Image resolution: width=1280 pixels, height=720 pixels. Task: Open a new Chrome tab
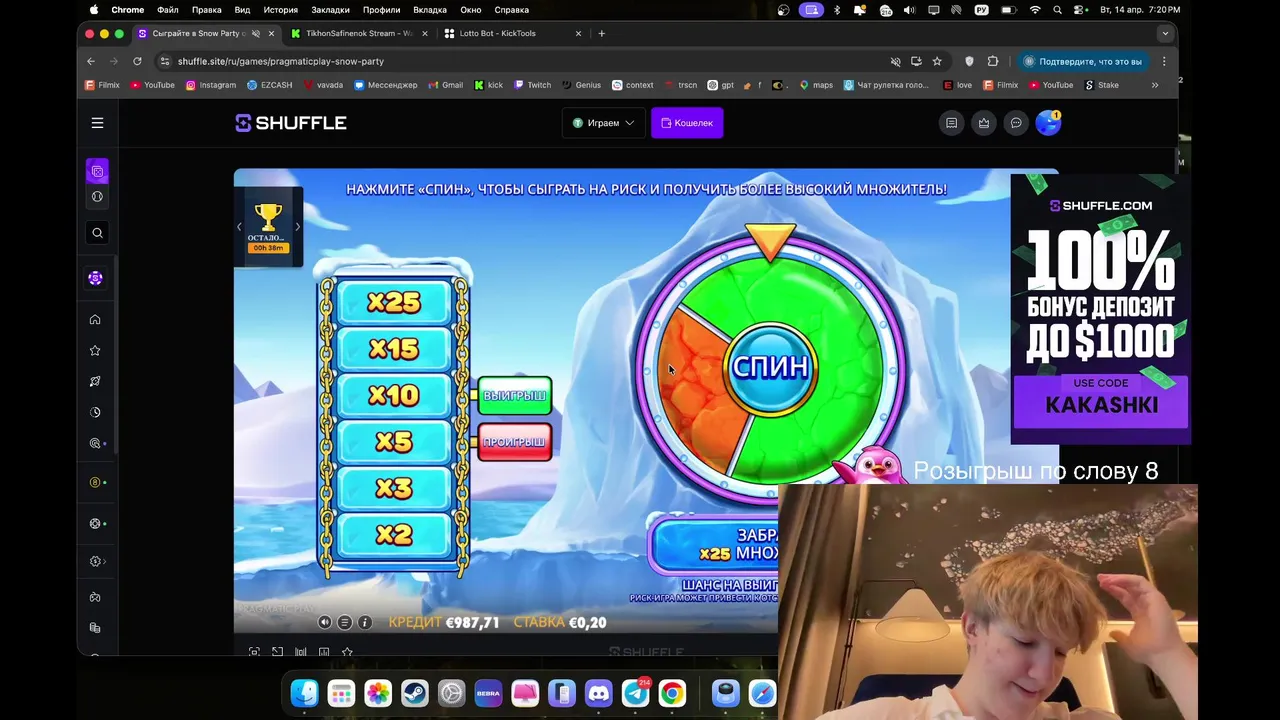(x=601, y=33)
